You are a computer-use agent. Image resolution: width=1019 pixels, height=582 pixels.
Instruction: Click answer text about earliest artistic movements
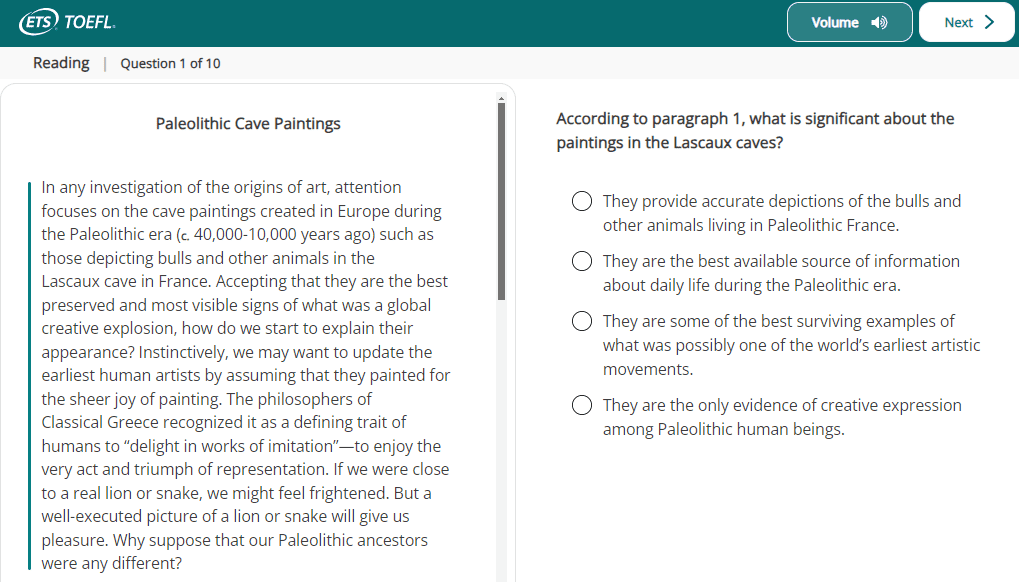792,345
